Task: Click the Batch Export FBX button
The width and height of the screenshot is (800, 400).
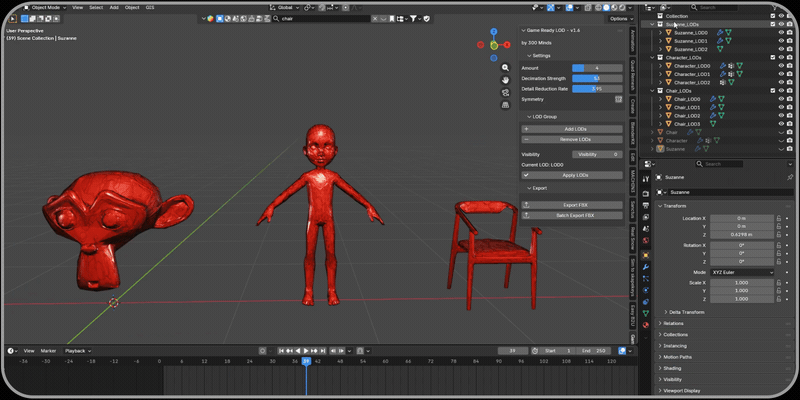Action: click(572, 215)
